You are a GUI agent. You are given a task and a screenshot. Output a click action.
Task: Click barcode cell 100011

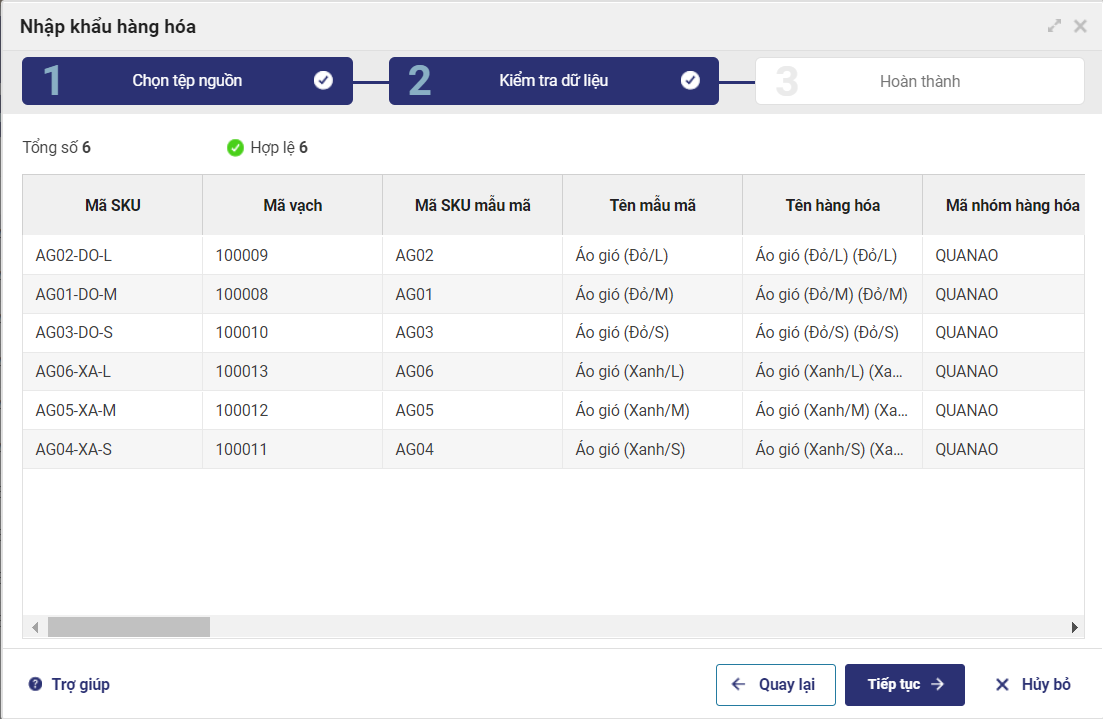(x=293, y=449)
